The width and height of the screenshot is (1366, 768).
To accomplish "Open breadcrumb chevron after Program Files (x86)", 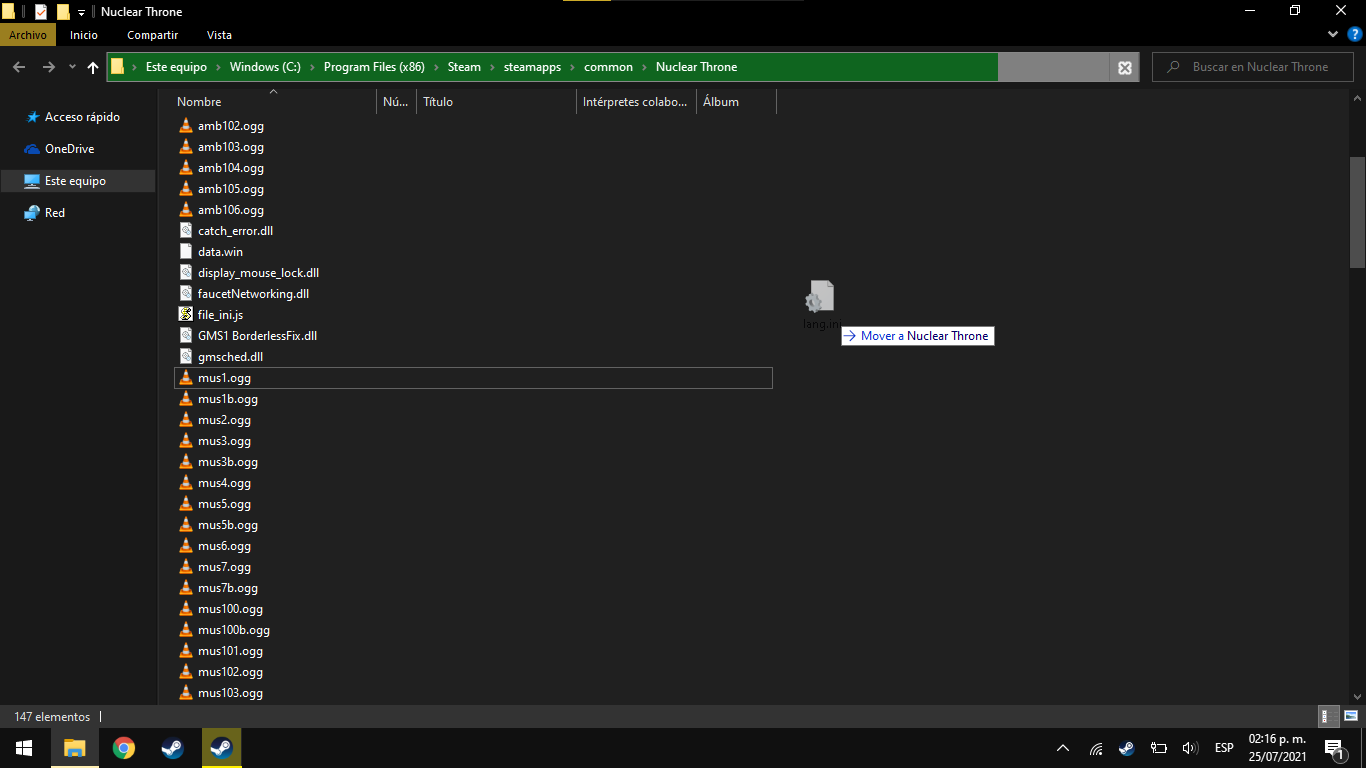I will (x=436, y=67).
